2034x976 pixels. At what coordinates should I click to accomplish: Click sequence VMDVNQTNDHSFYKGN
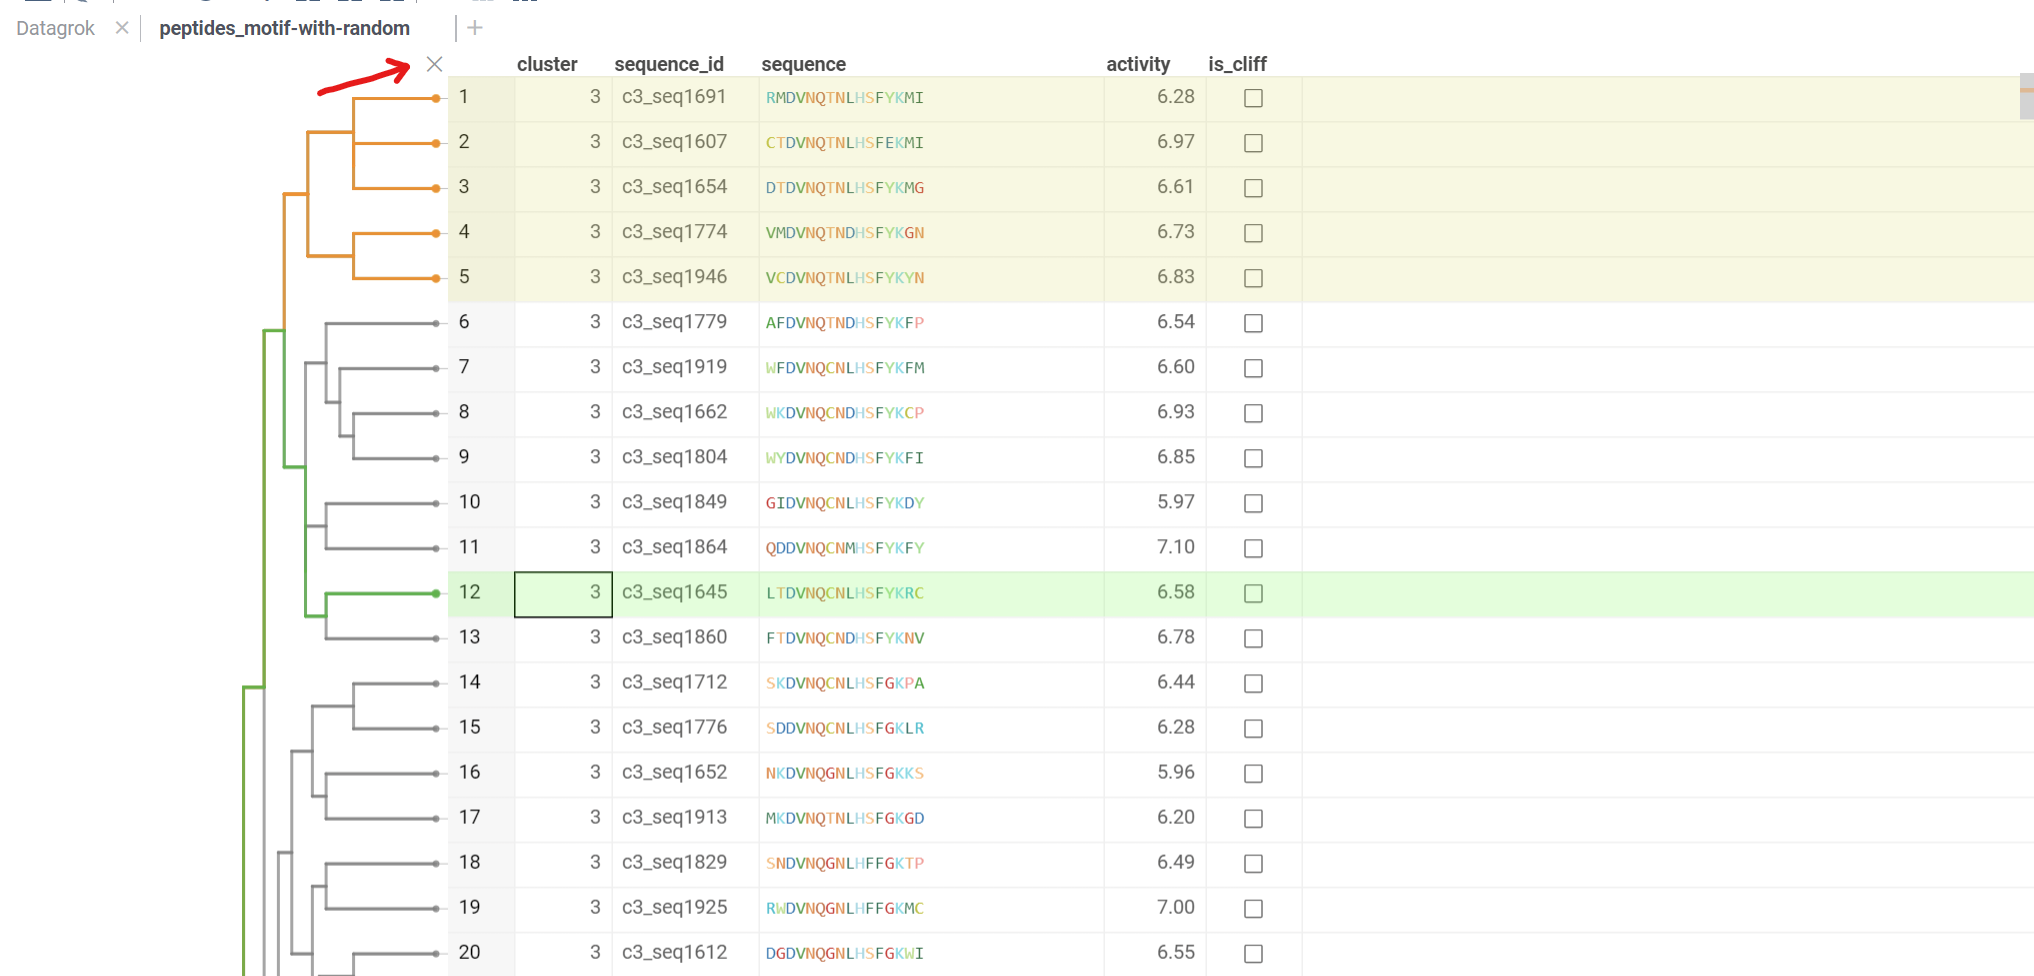coord(845,233)
